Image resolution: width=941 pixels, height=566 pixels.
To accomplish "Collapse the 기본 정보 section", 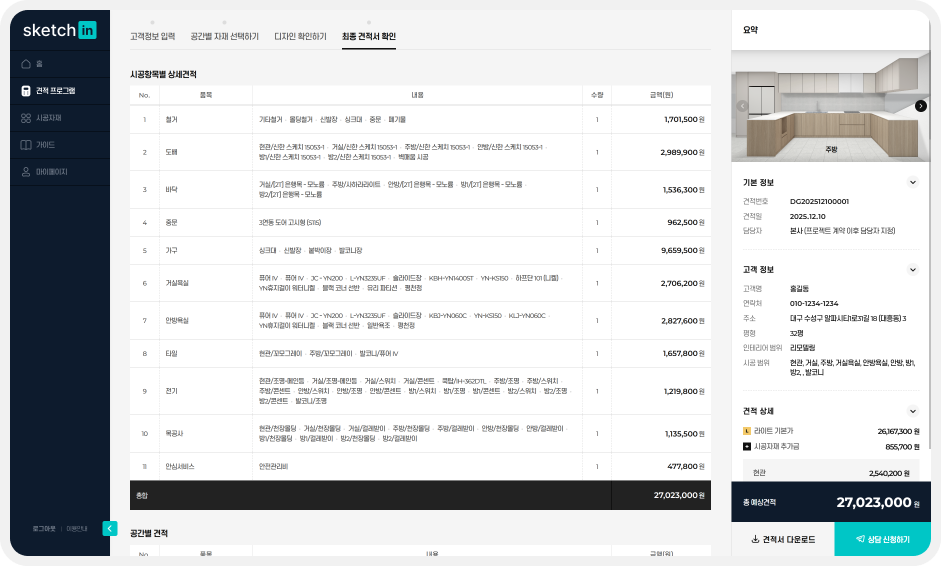I will [912, 182].
